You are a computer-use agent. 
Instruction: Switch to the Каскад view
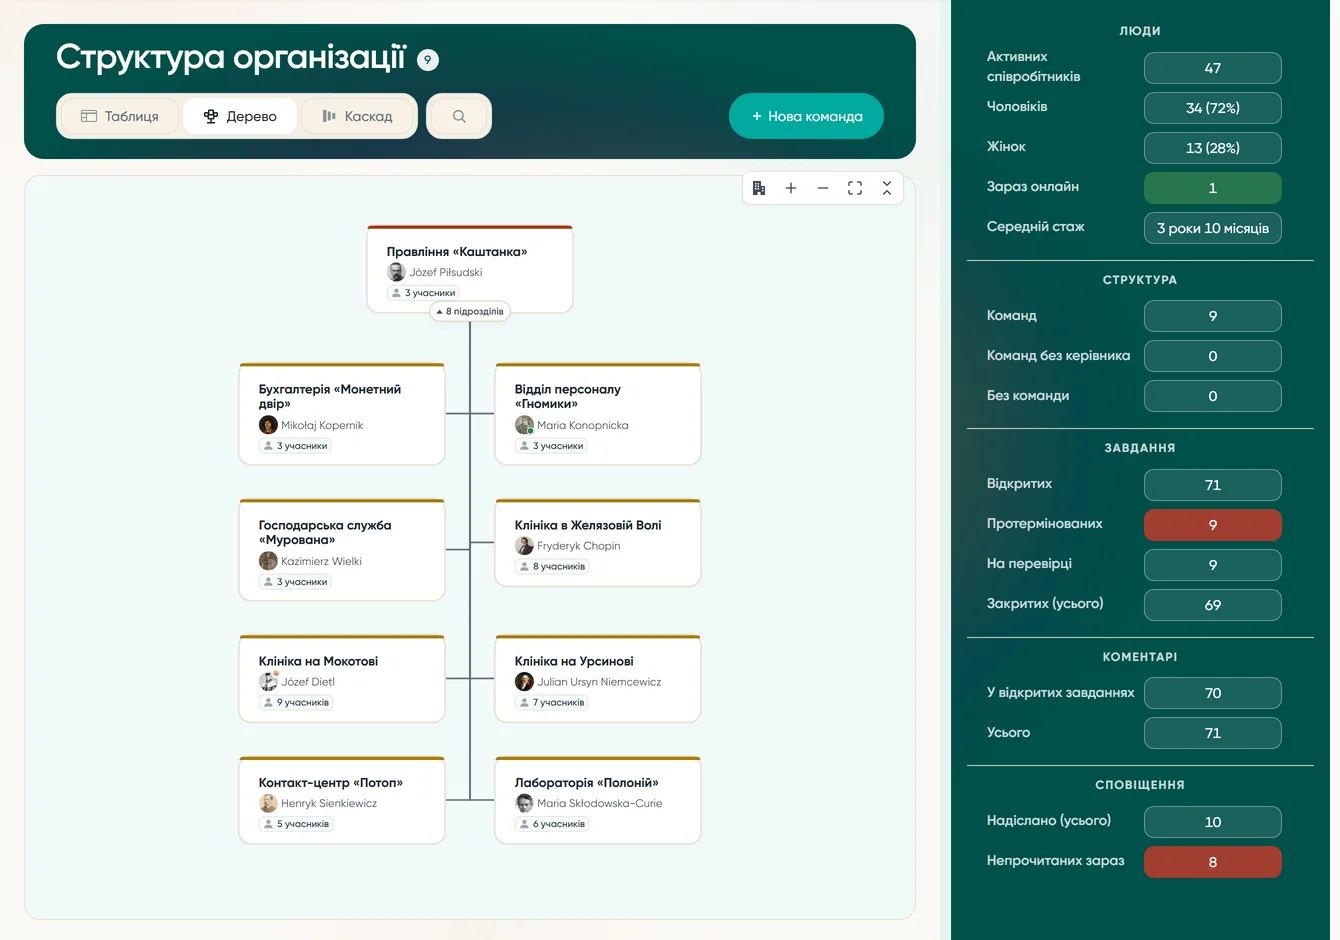coord(358,116)
